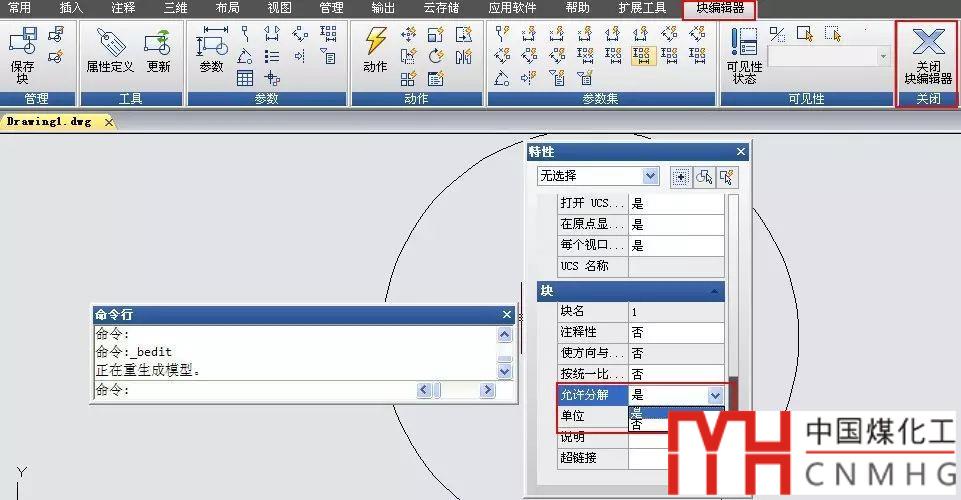Viewport: 961px width, 500px height.
Task: Open the 可见性状态 visibility states icon
Action: pos(743,55)
